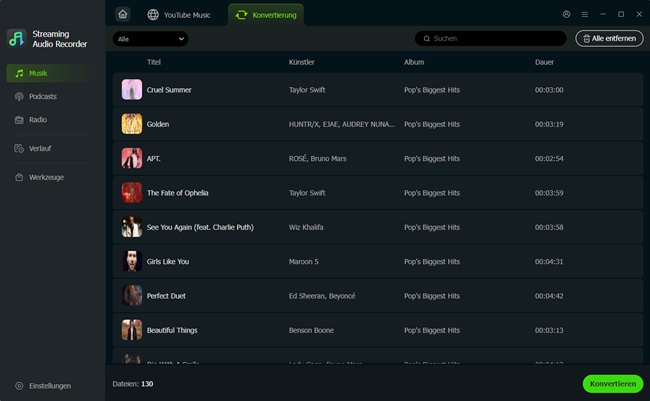Click the Radio sidebar icon
Screen dimensions: 650x401
19,120
